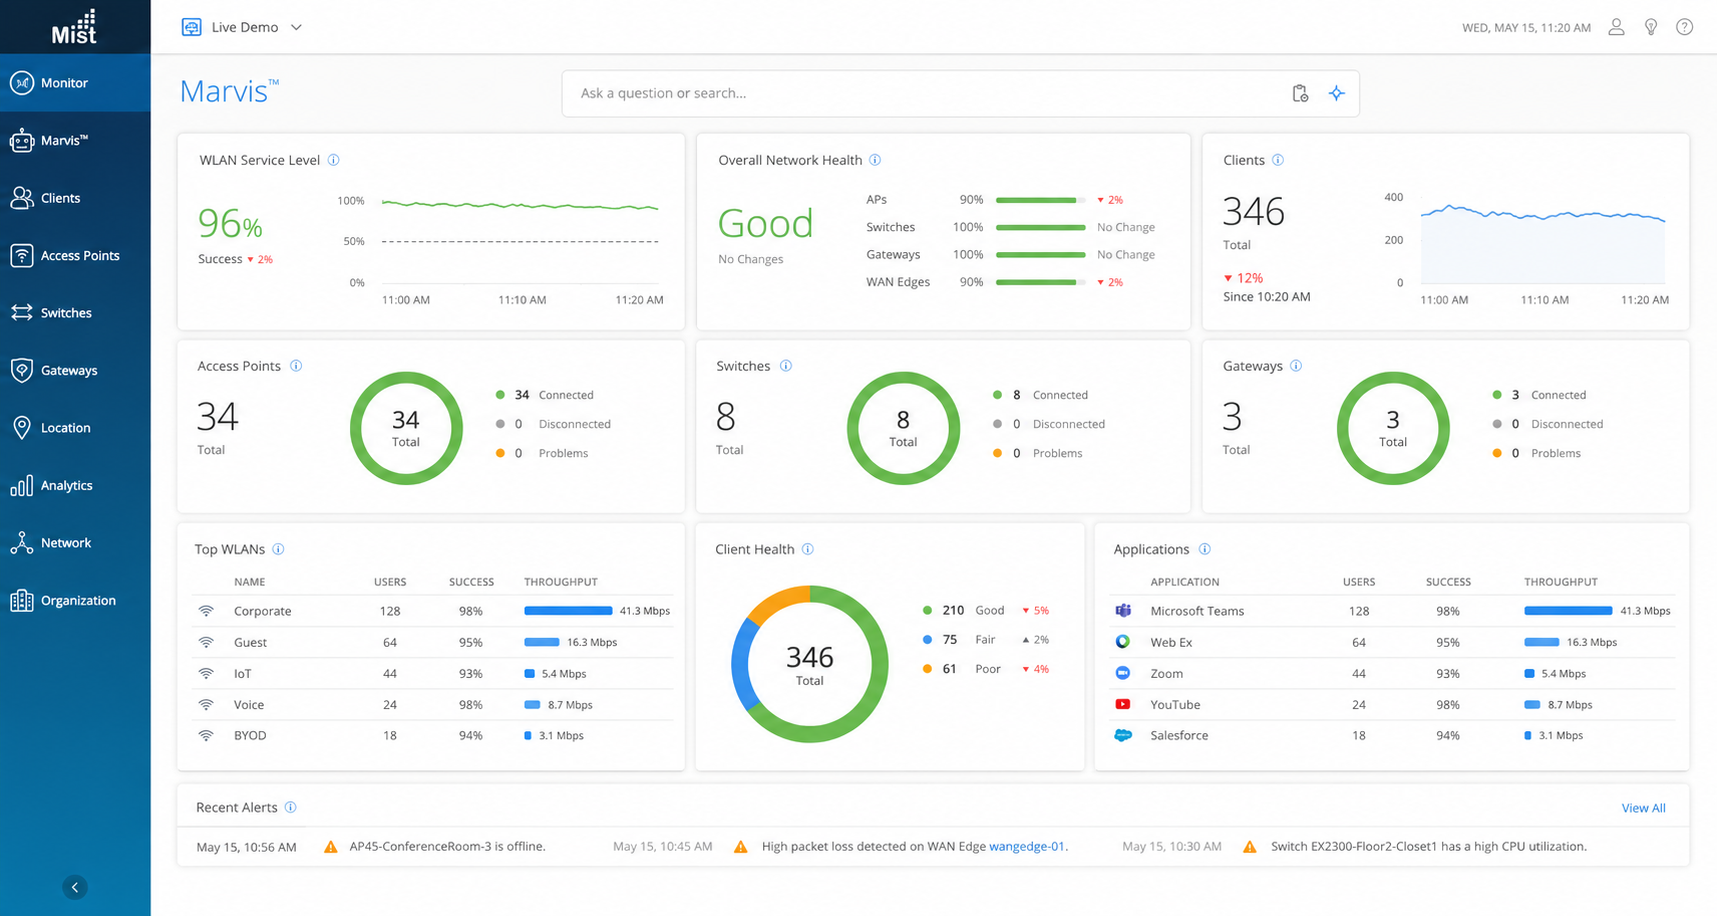
Task: Select the Corporate WLAN row
Action: click(432, 611)
